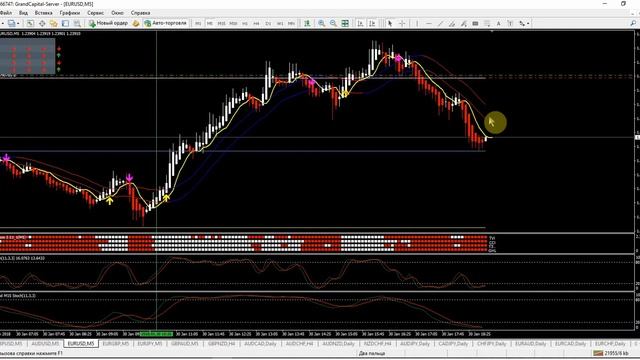Screen dimensions: 640x360
Task: Switch to AUDUSD,M5 chart tab
Action: tap(45, 344)
